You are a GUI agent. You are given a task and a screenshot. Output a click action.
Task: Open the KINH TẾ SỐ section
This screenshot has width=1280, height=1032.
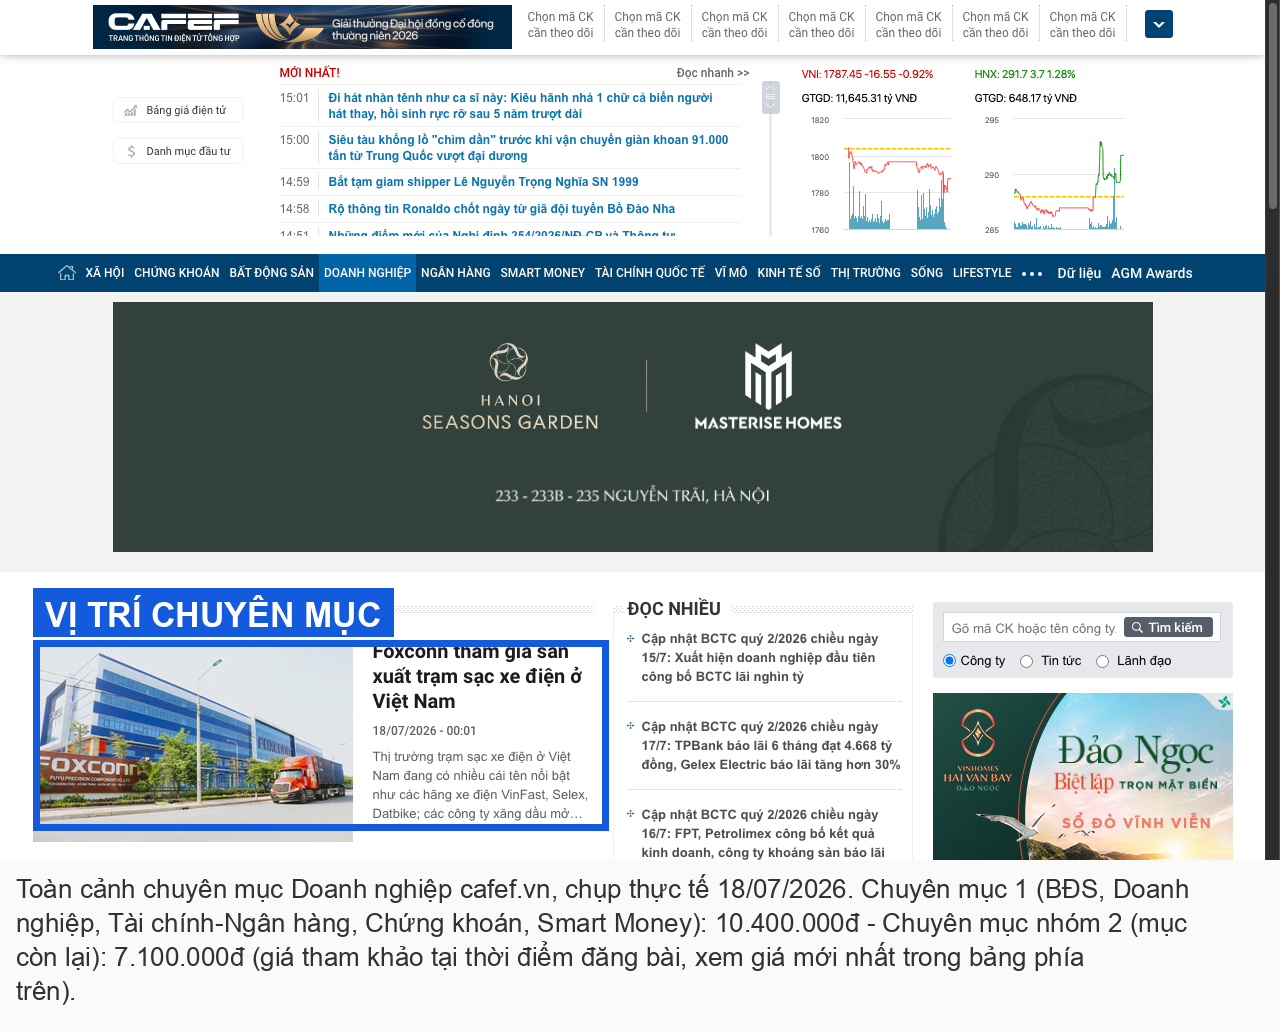tap(789, 273)
